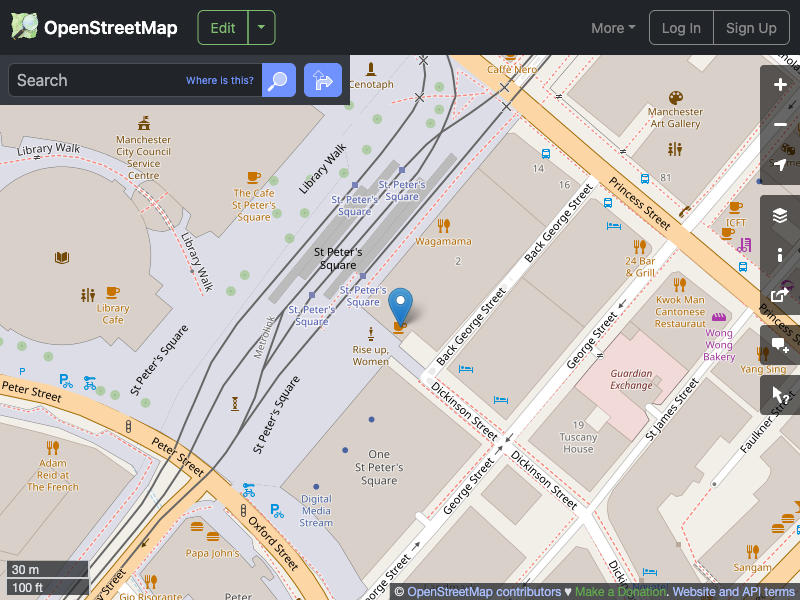Click the map information 'i' icon
Viewport: 800px width, 600px height.
780,255
